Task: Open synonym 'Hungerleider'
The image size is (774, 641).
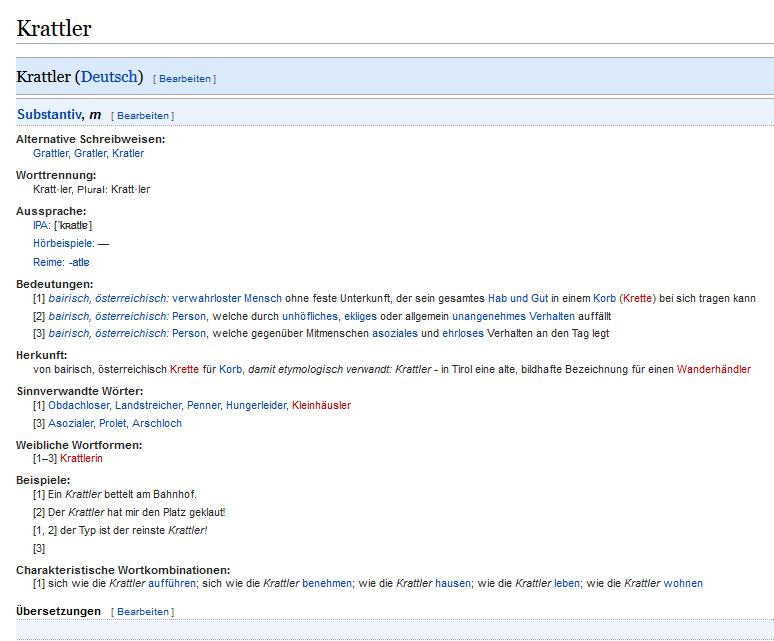Action: tap(256, 405)
